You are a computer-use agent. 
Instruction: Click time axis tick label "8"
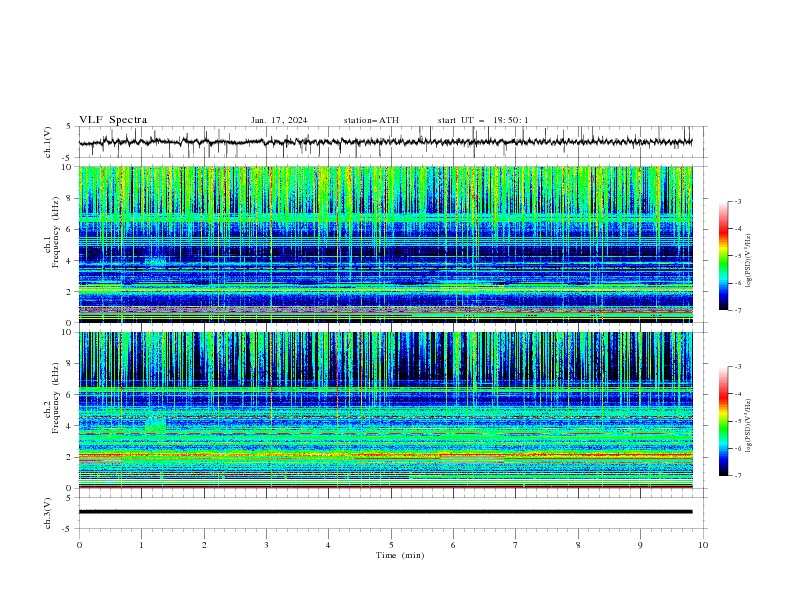[x=578, y=545]
